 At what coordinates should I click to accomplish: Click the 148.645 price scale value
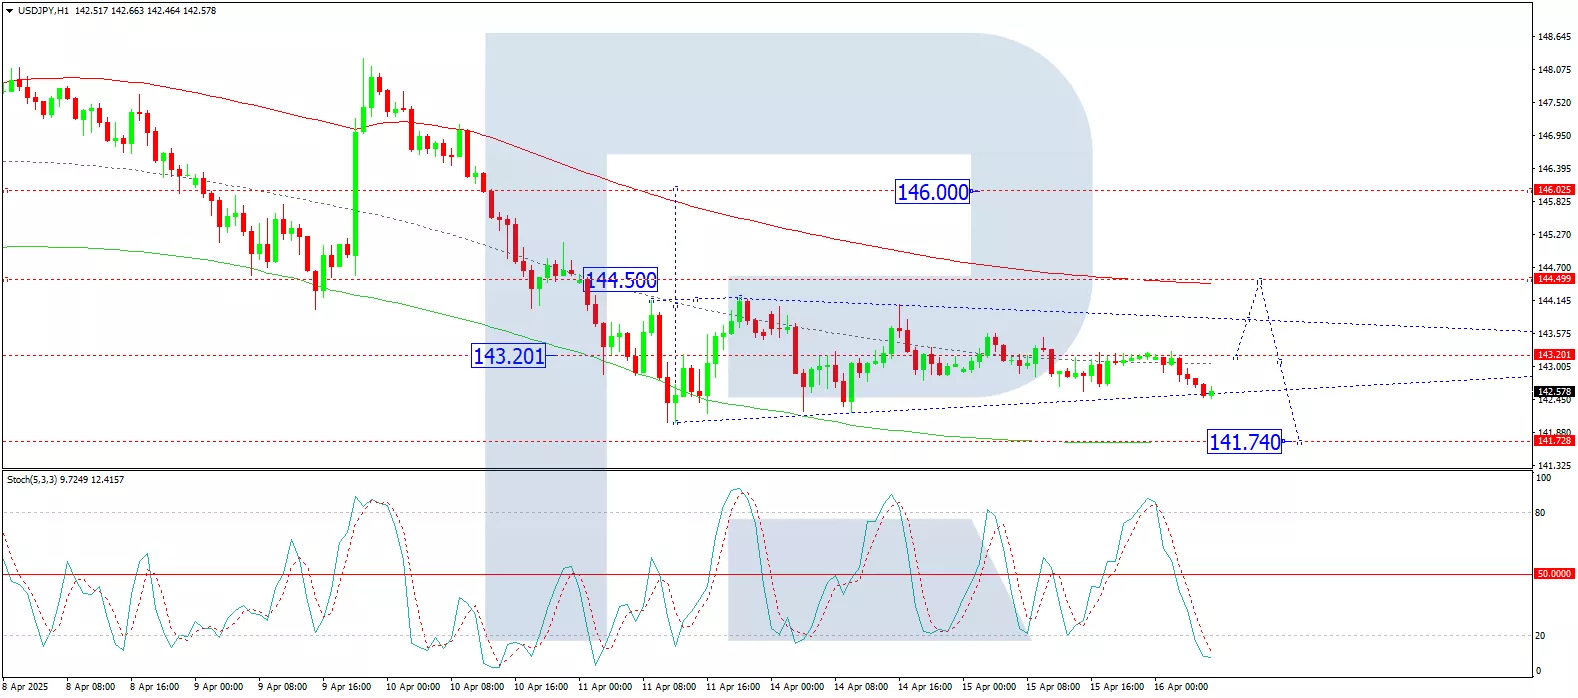(1553, 37)
